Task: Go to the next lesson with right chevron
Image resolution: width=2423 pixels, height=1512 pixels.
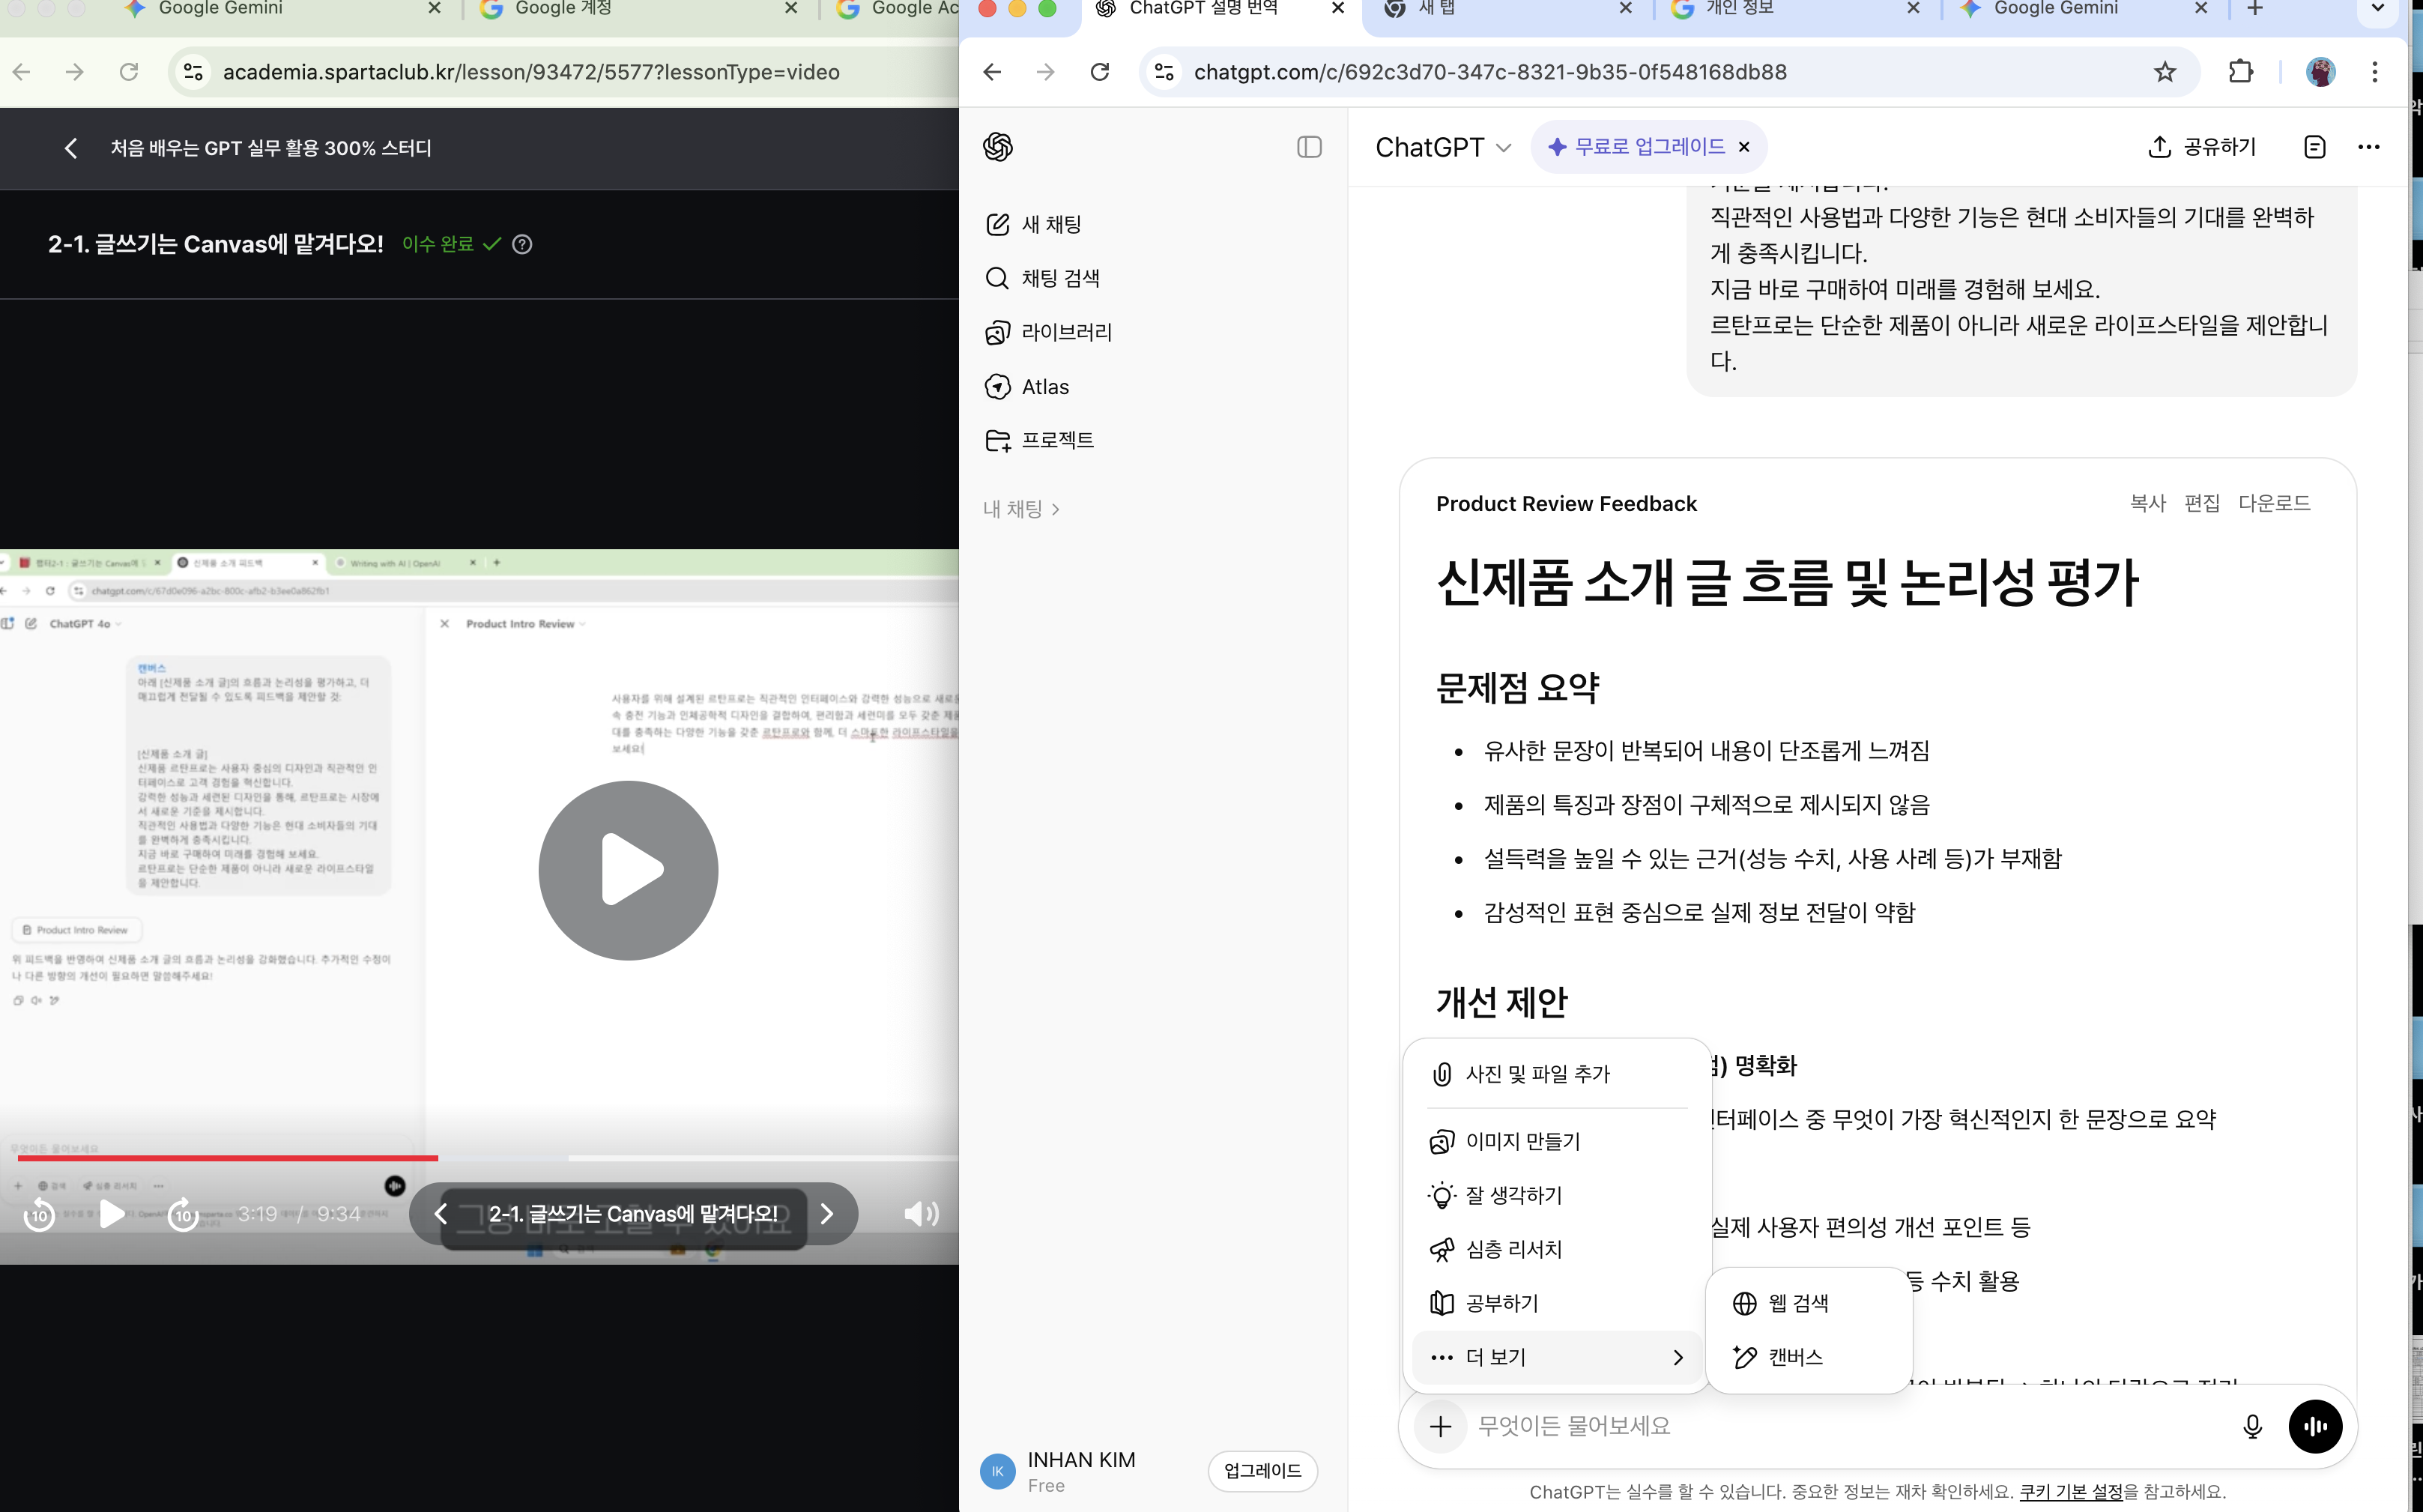Action: pos(827,1214)
